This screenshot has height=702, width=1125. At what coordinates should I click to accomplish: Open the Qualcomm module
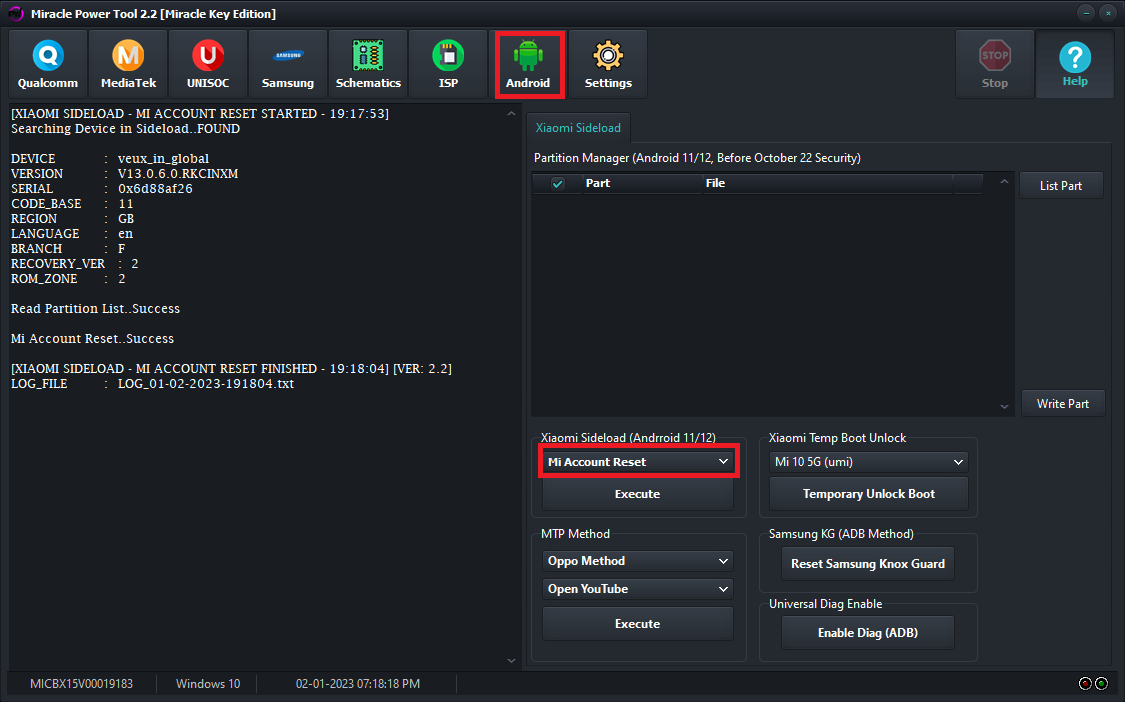pyautogui.click(x=48, y=64)
